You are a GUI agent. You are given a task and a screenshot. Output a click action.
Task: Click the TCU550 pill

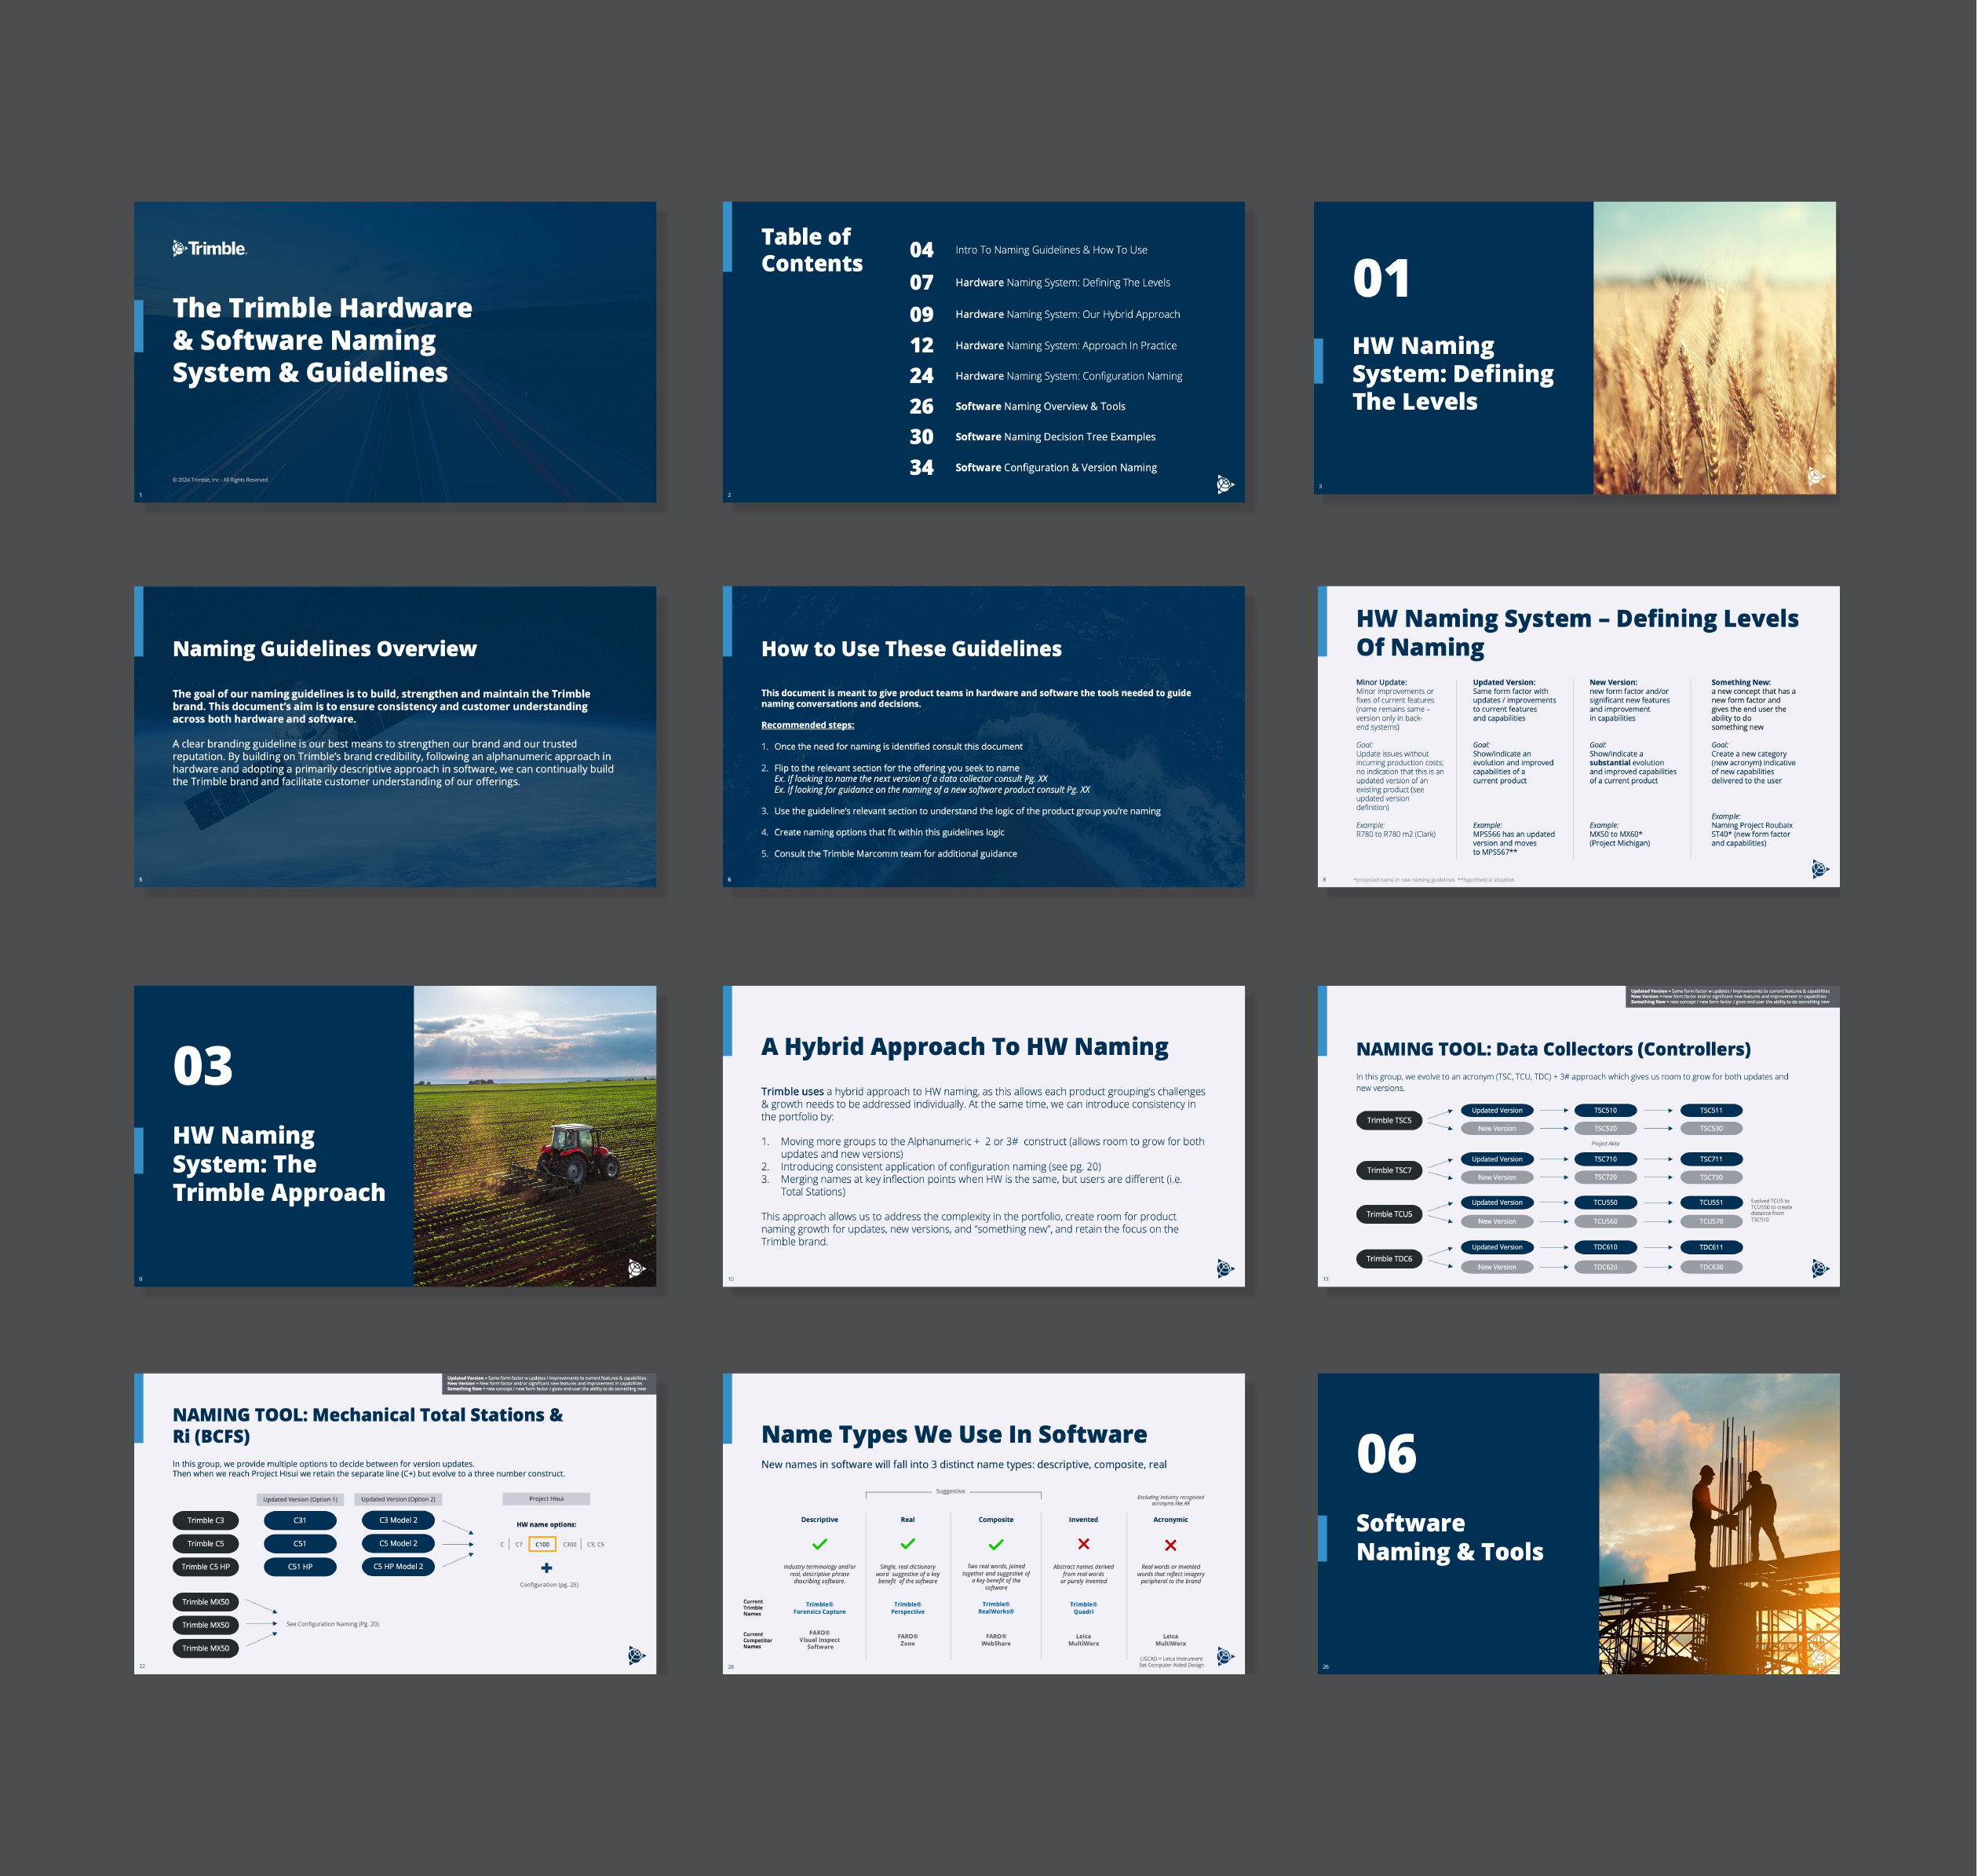click(x=1605, y=1203)
